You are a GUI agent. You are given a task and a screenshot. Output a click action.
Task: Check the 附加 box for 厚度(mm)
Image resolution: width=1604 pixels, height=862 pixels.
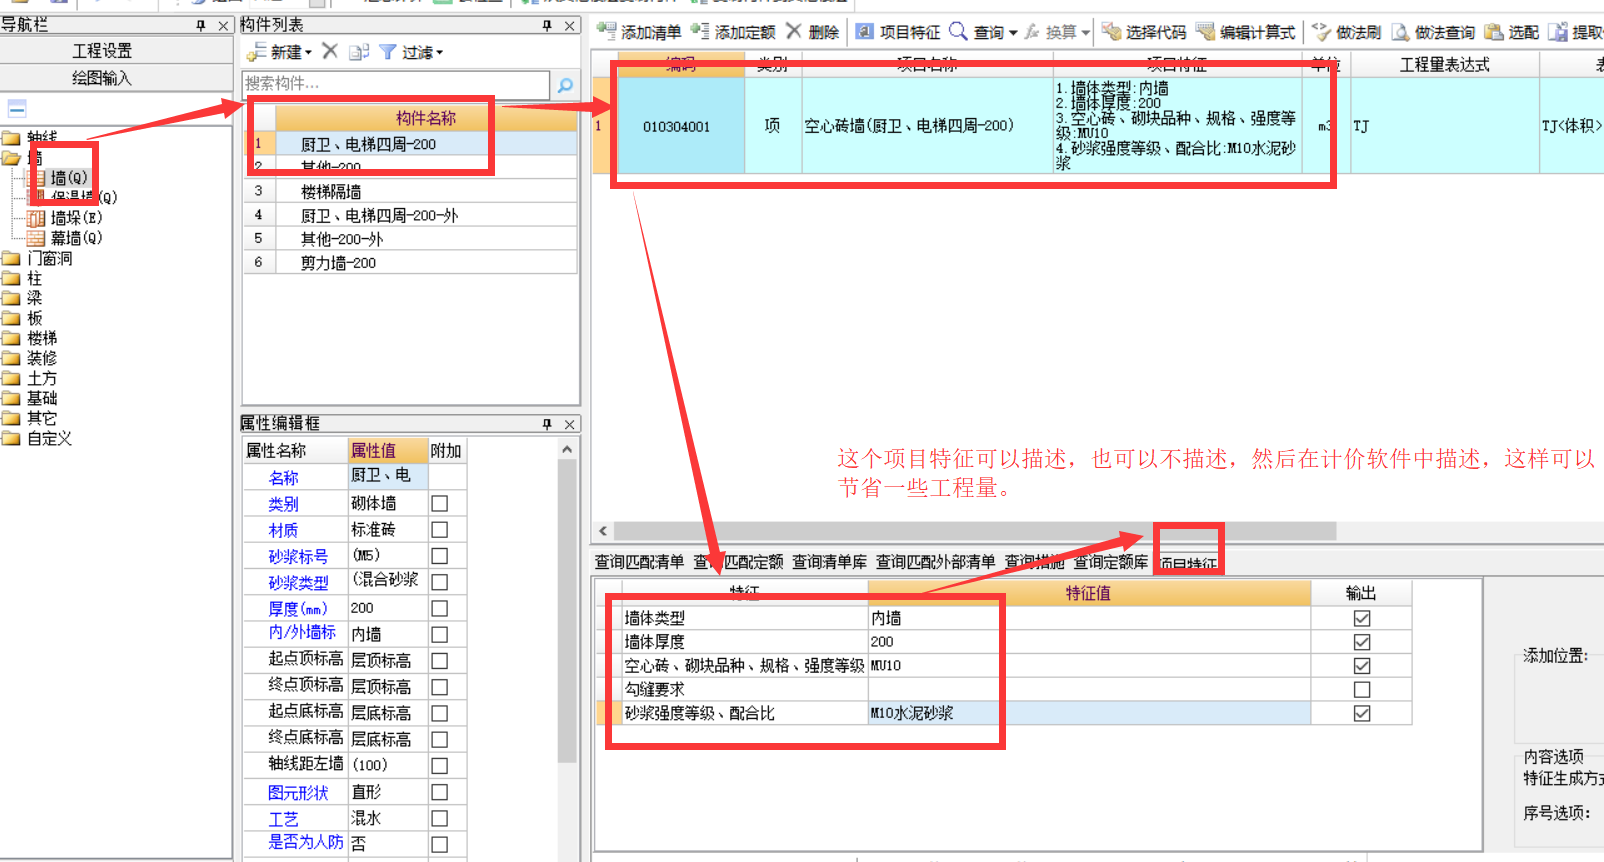point(439,608)
